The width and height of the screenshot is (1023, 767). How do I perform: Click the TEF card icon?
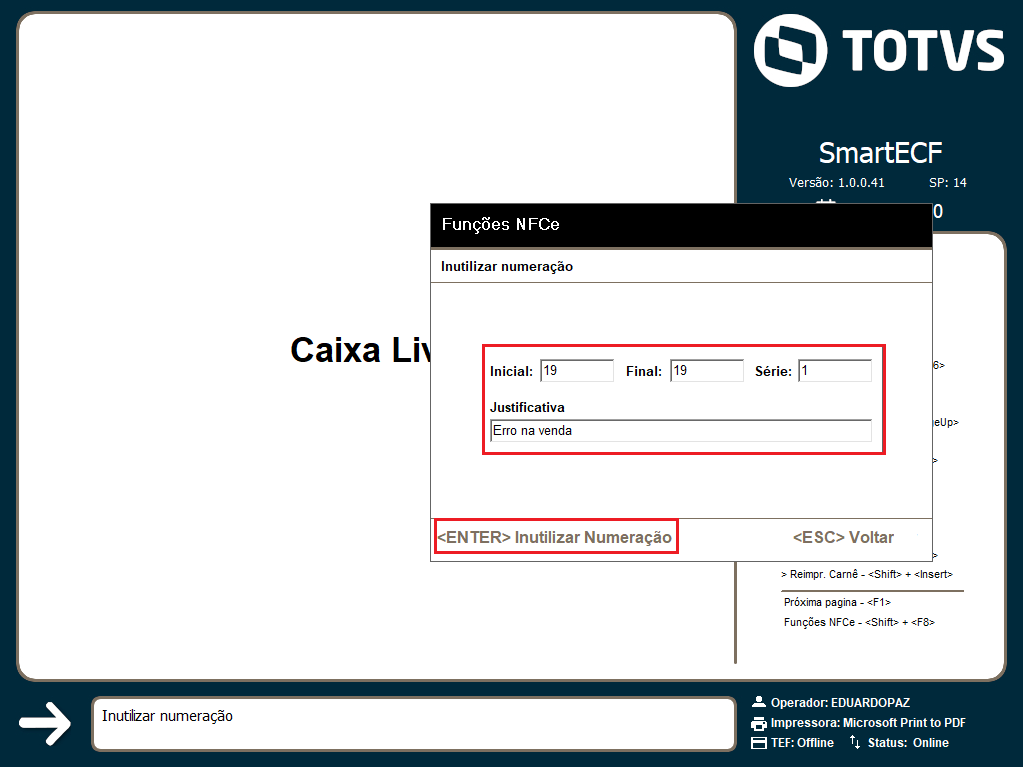tap(758, 743)
